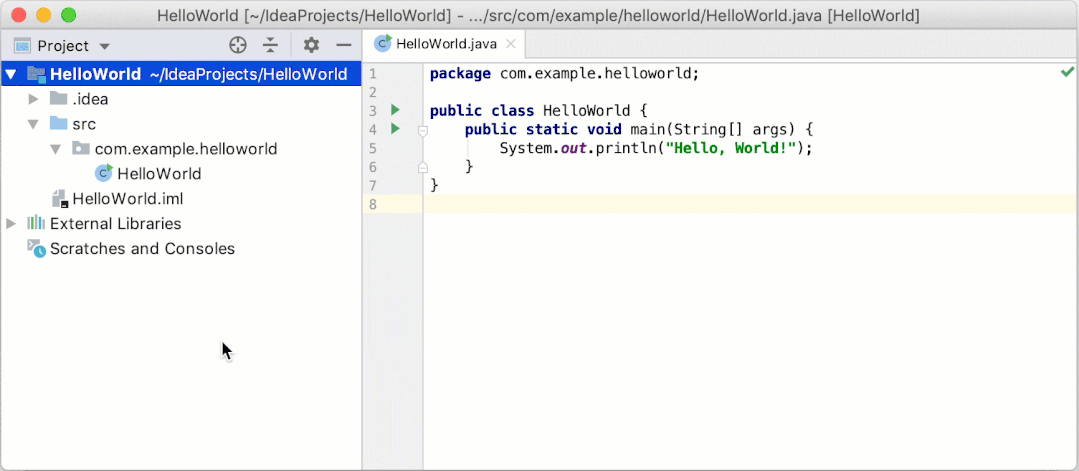Switch to the HelloWorld.java editor tab
The image size is (1079, 471).
point(444,44)
